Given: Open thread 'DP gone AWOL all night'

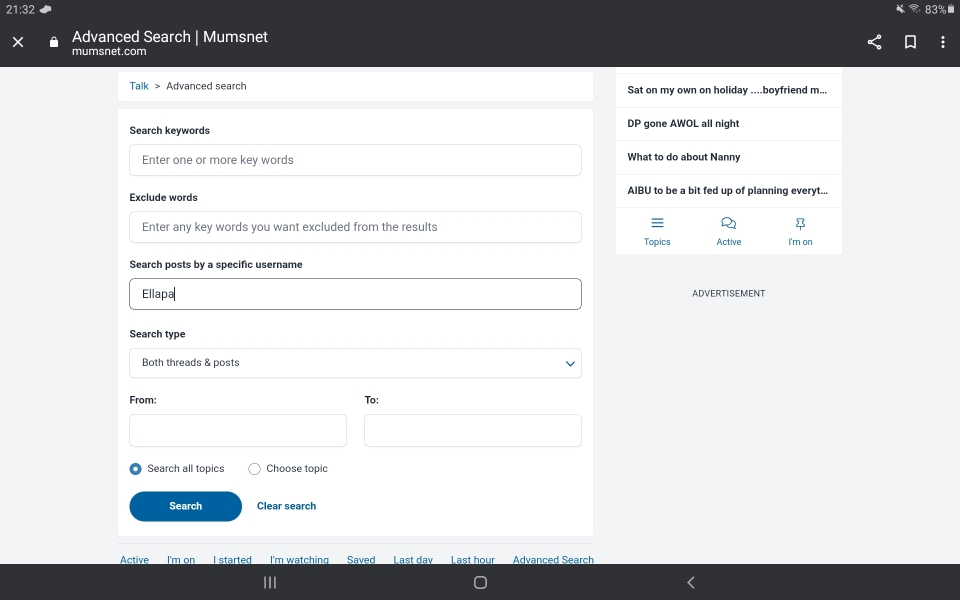Looking at the screenshot, I should coord(683,123).
